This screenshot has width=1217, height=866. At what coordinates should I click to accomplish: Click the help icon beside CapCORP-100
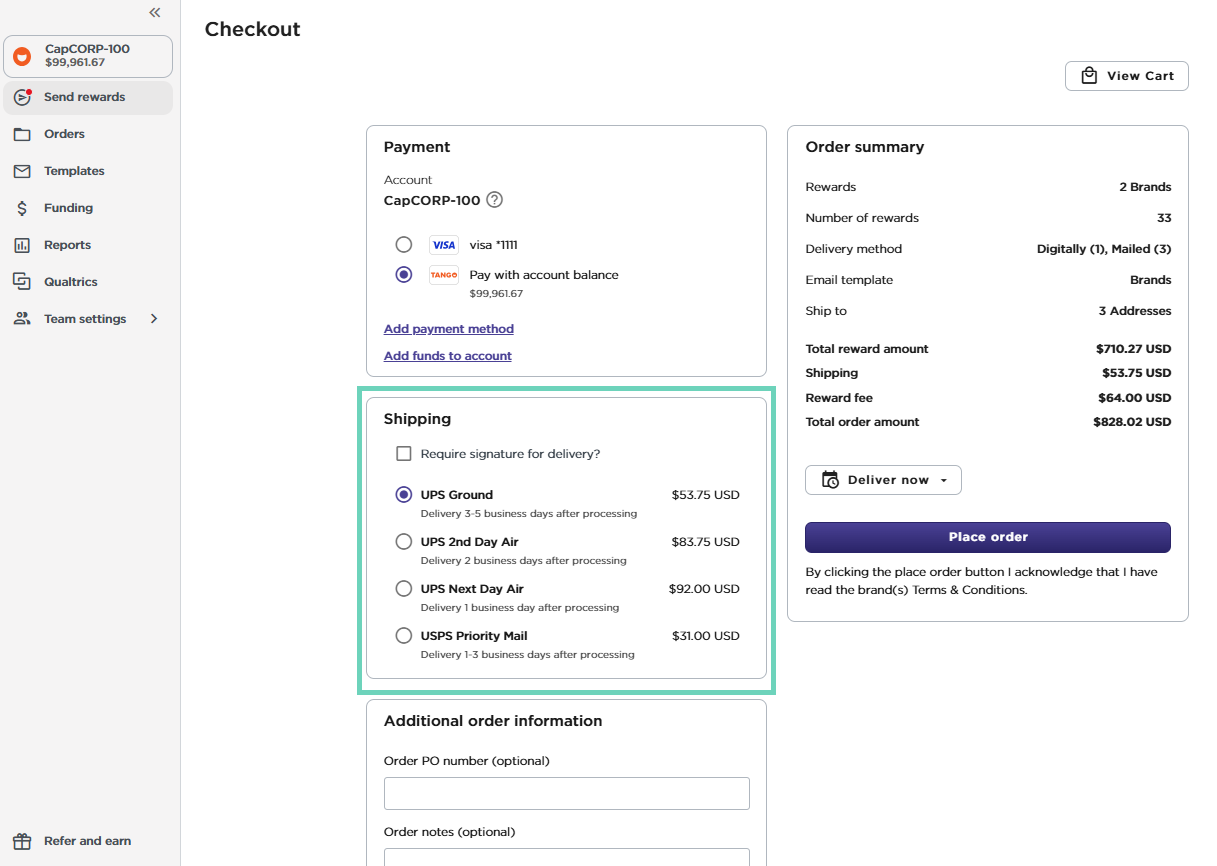point(494,200)
